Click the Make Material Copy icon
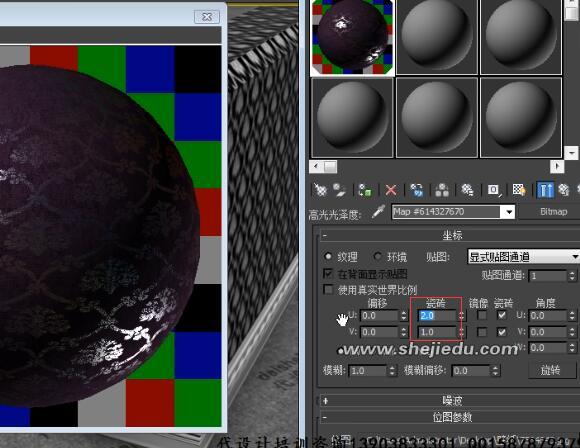Screen dimensions: 580x448 point(417,190)
